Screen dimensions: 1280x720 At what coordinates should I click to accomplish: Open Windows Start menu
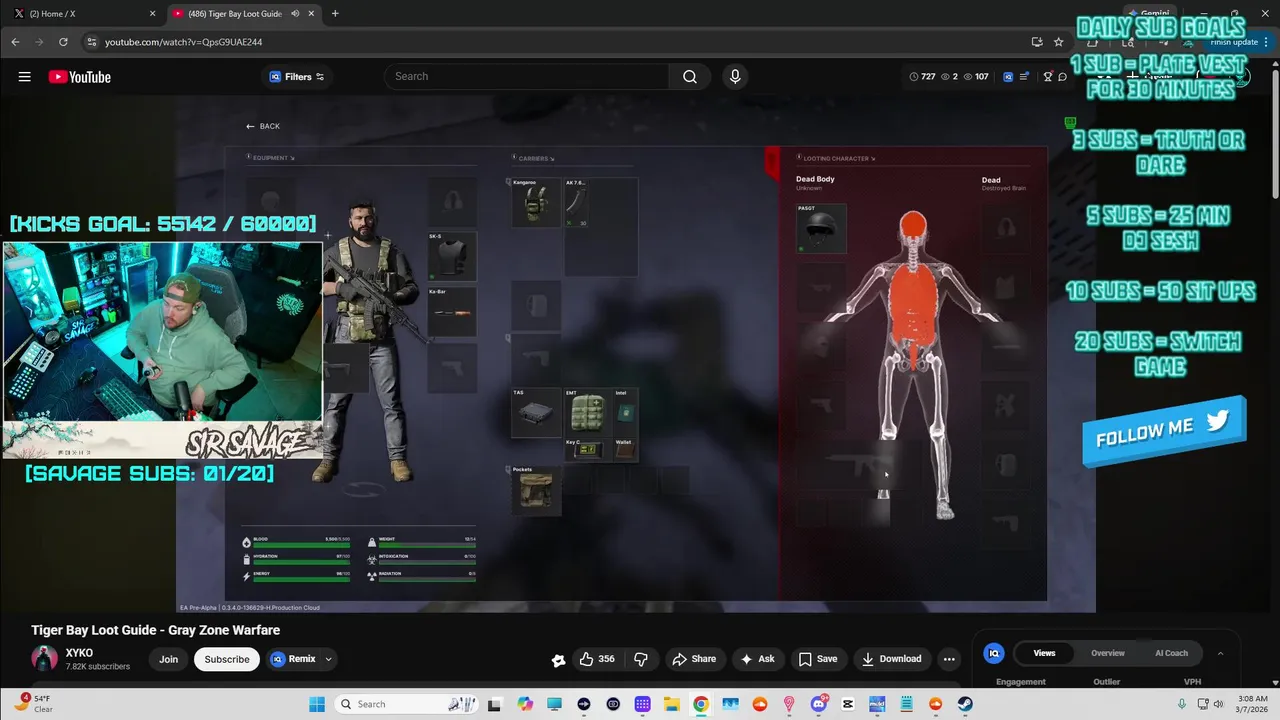(x=317, y=704)
